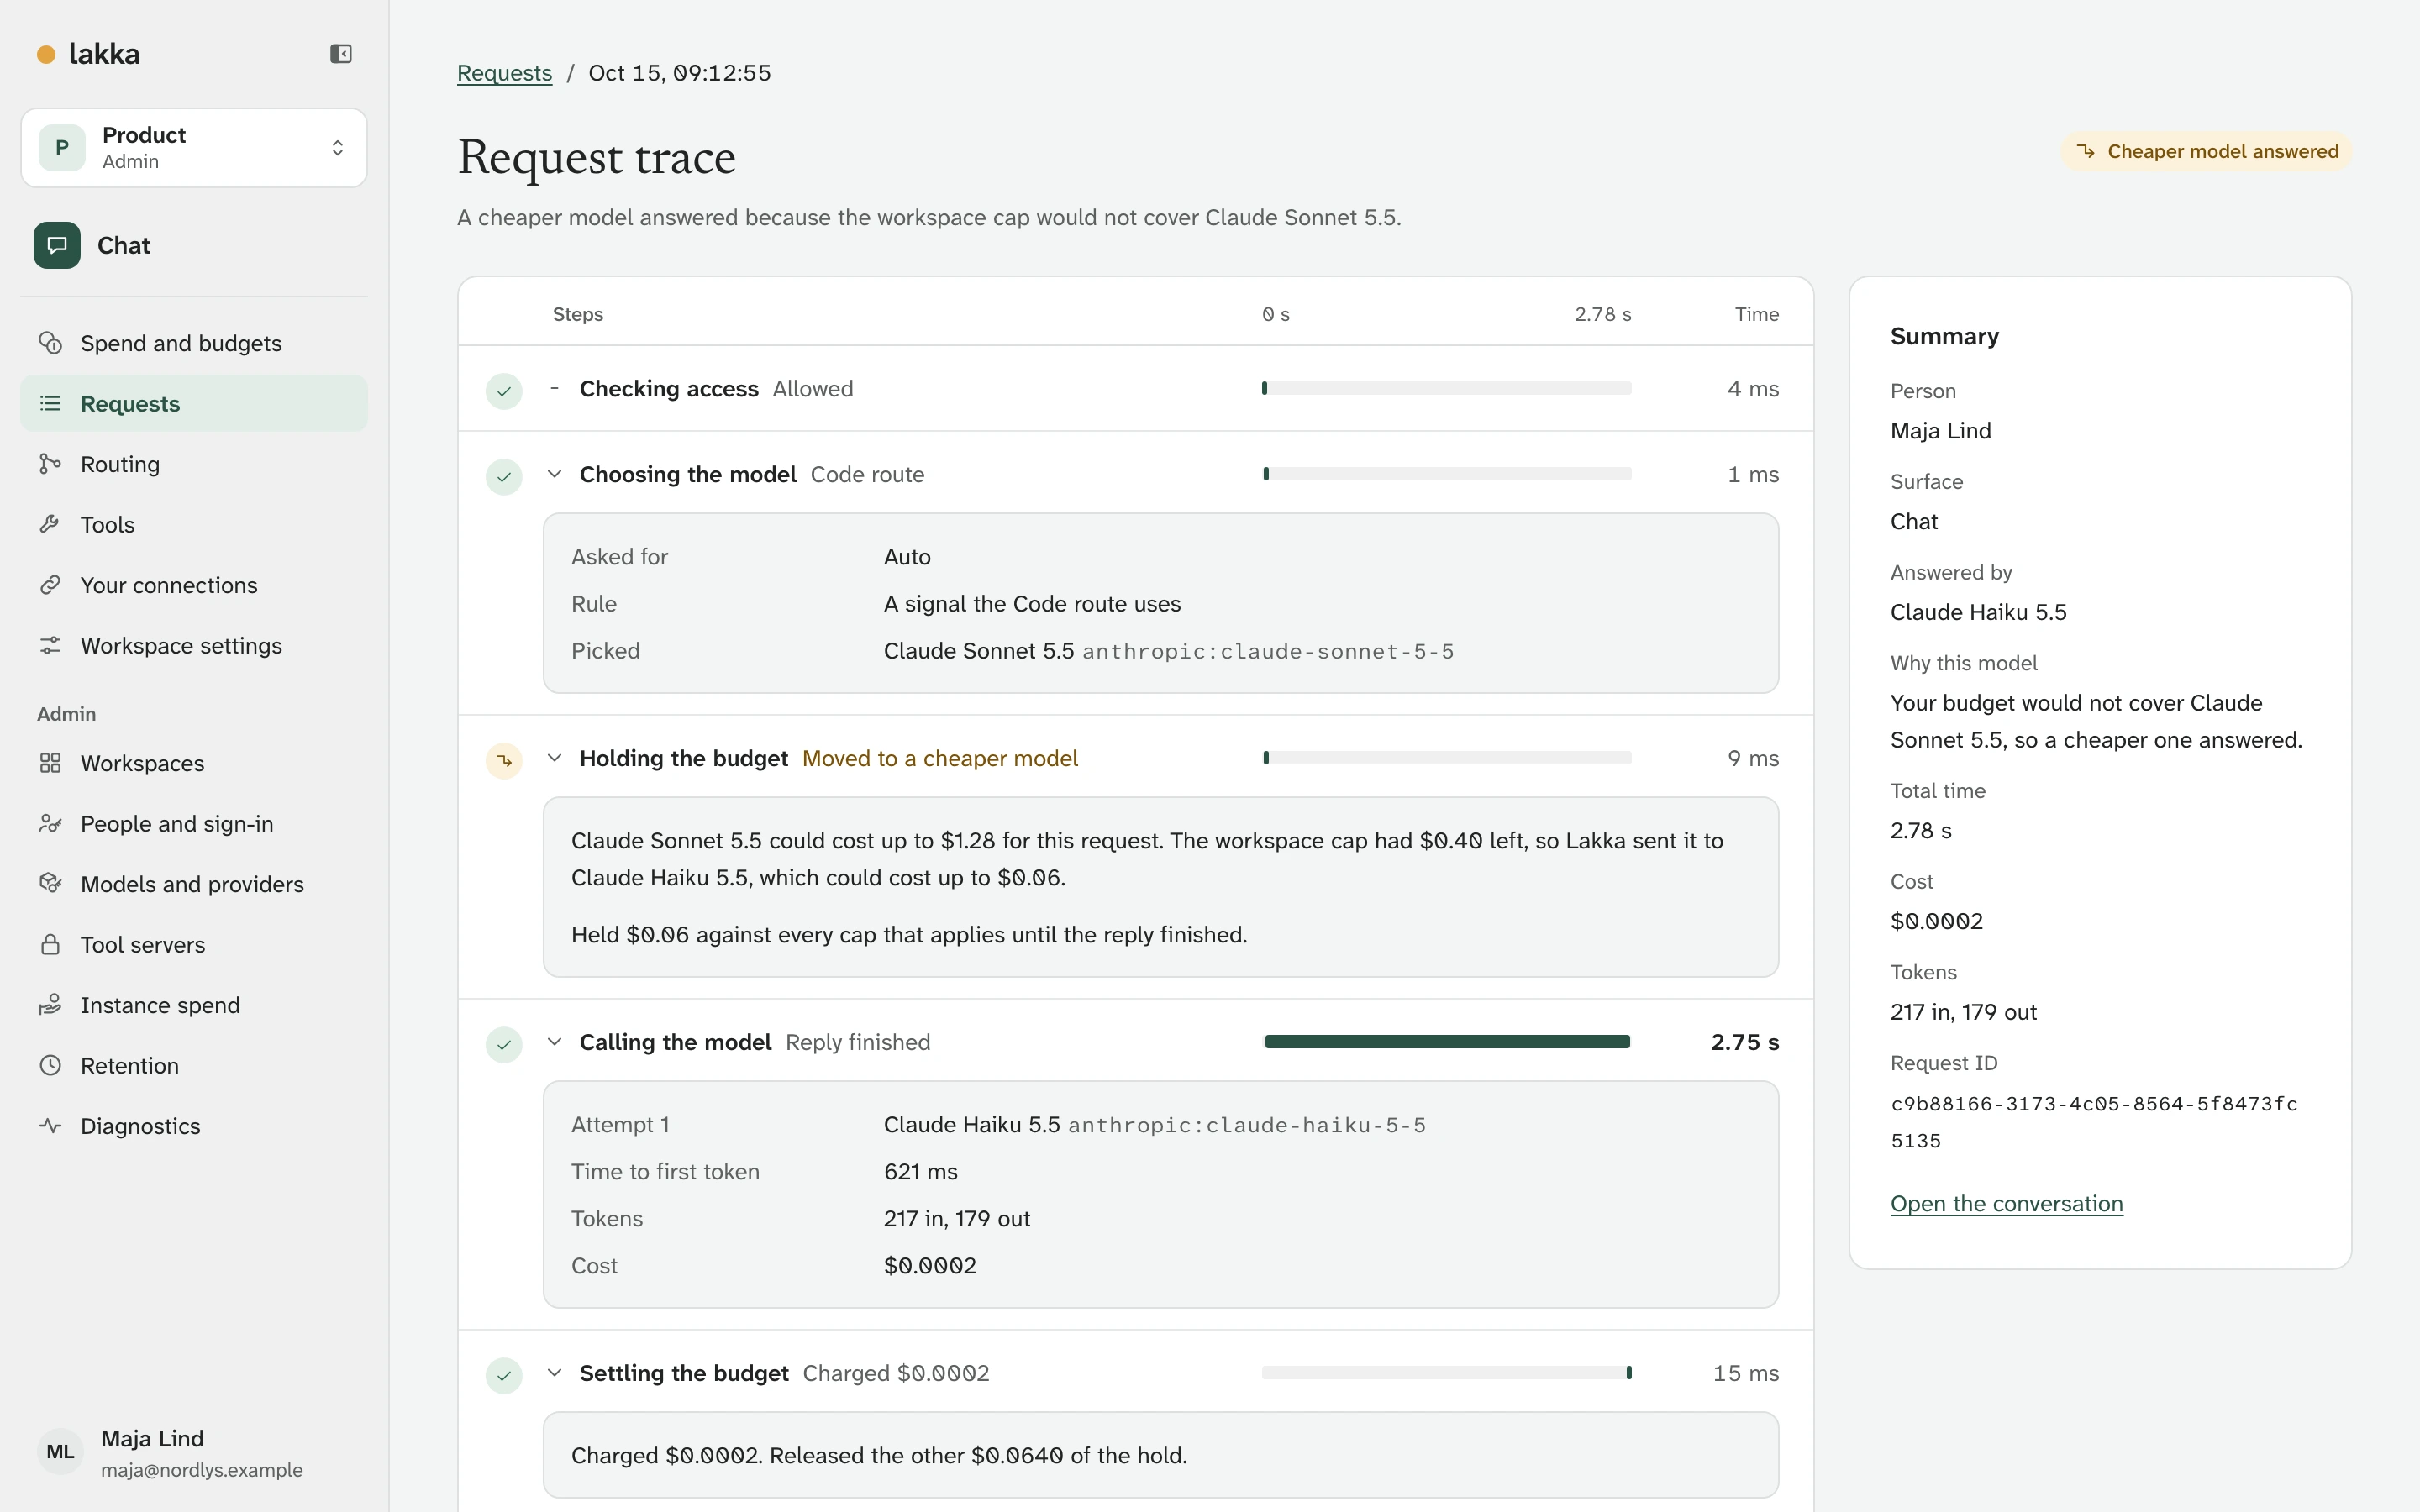2420x1512 pixels.
Task: Click Maja Lind under Person in Summary
Action: (1940, 431)
